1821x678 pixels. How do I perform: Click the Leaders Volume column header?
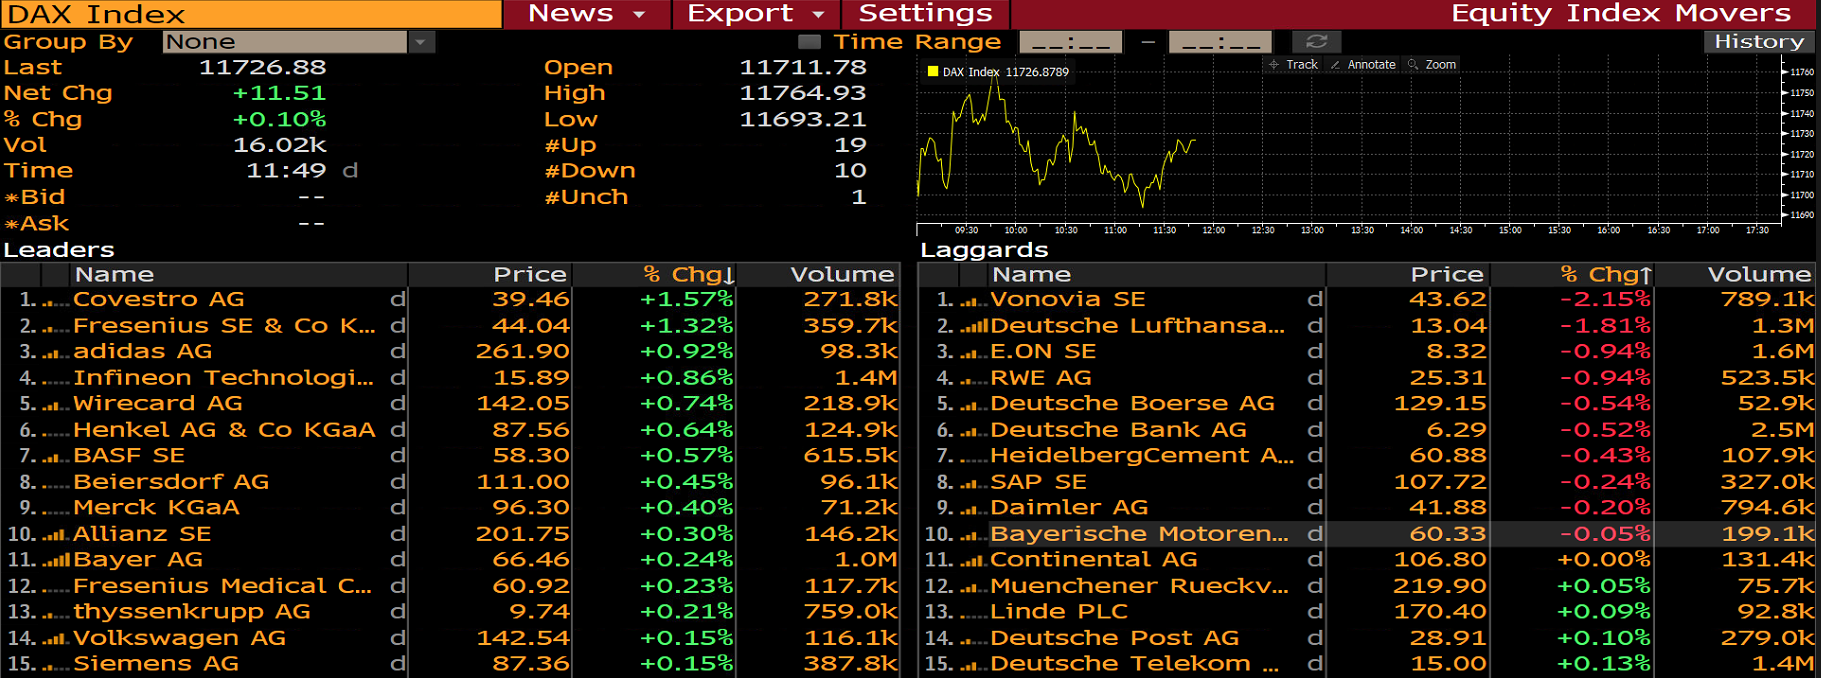pyautogui.click(x=819, y=274)
